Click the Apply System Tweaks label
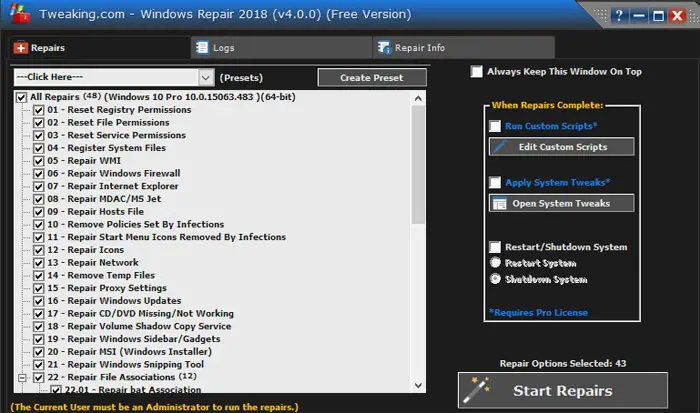 point(557,183)
